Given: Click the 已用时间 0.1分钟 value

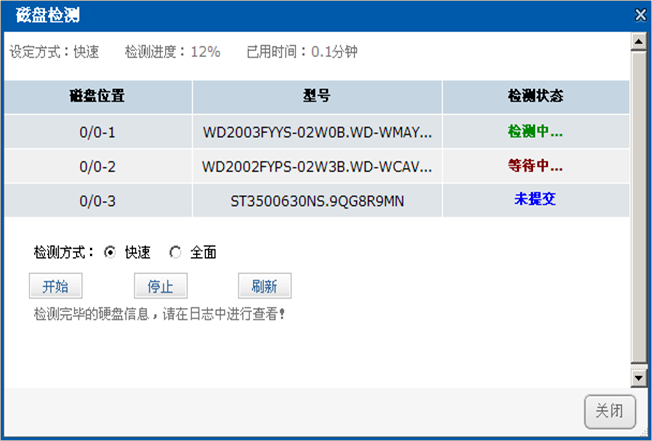Looking at the screenshot, I should [334, 52].
